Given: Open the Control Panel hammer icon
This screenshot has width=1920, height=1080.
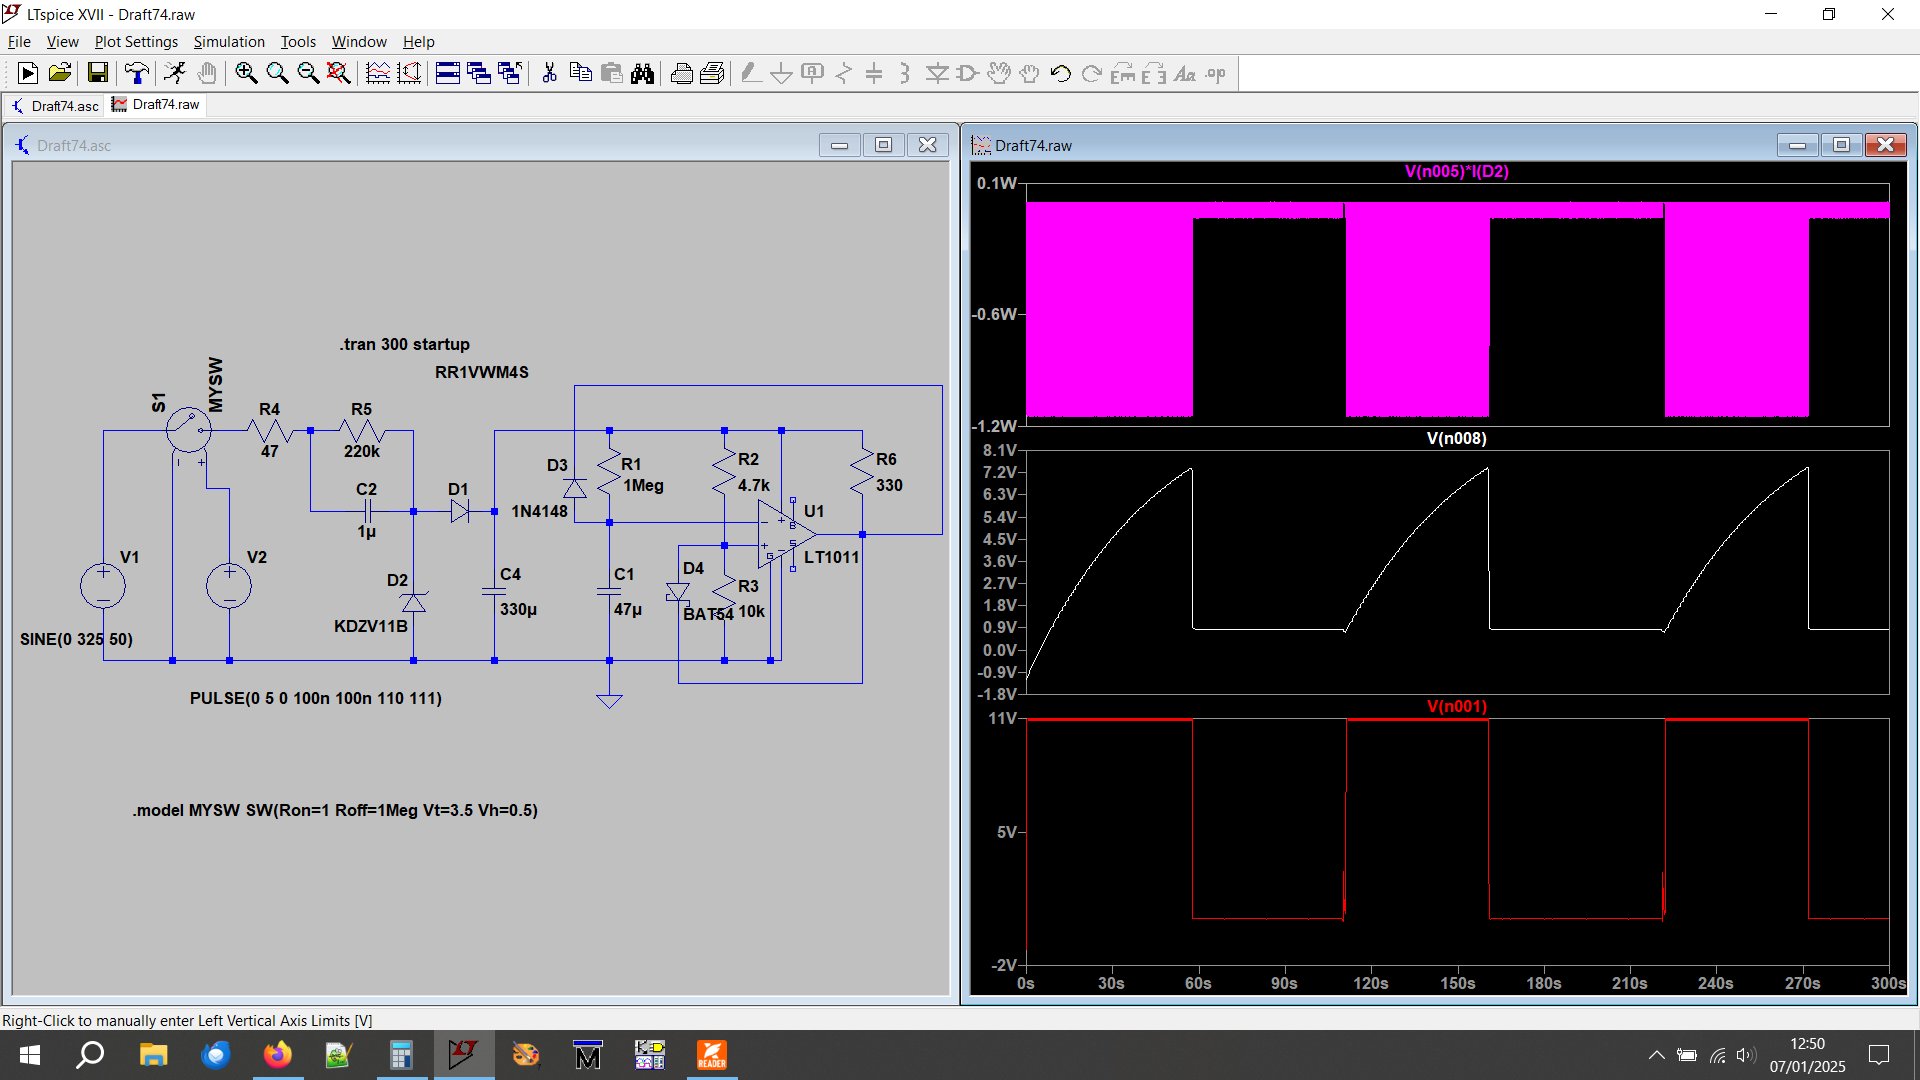Looking at the screenshot, I should (x=136, y=73).
